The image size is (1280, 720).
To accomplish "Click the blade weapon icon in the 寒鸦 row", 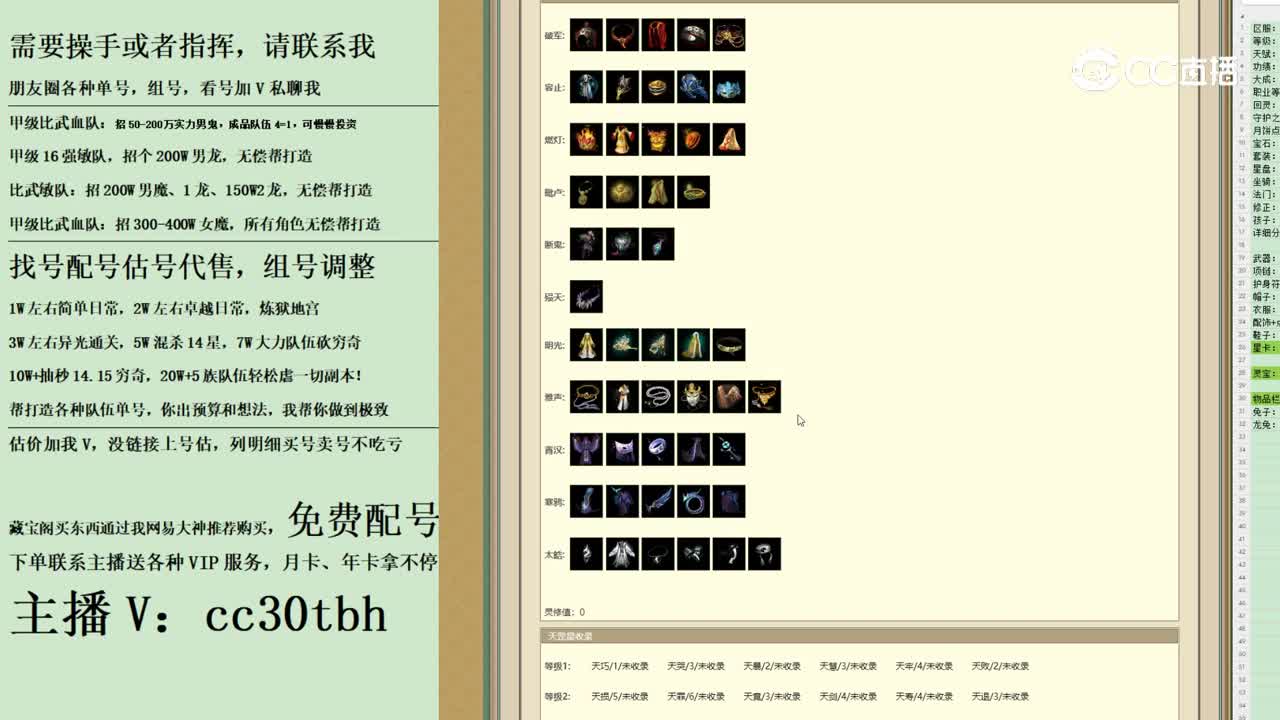I will tap(658, 501).
